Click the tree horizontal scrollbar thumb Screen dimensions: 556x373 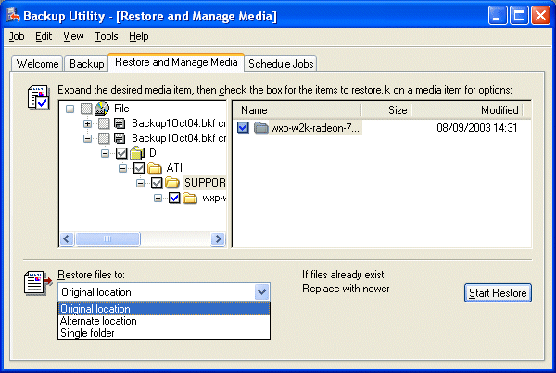107,239
